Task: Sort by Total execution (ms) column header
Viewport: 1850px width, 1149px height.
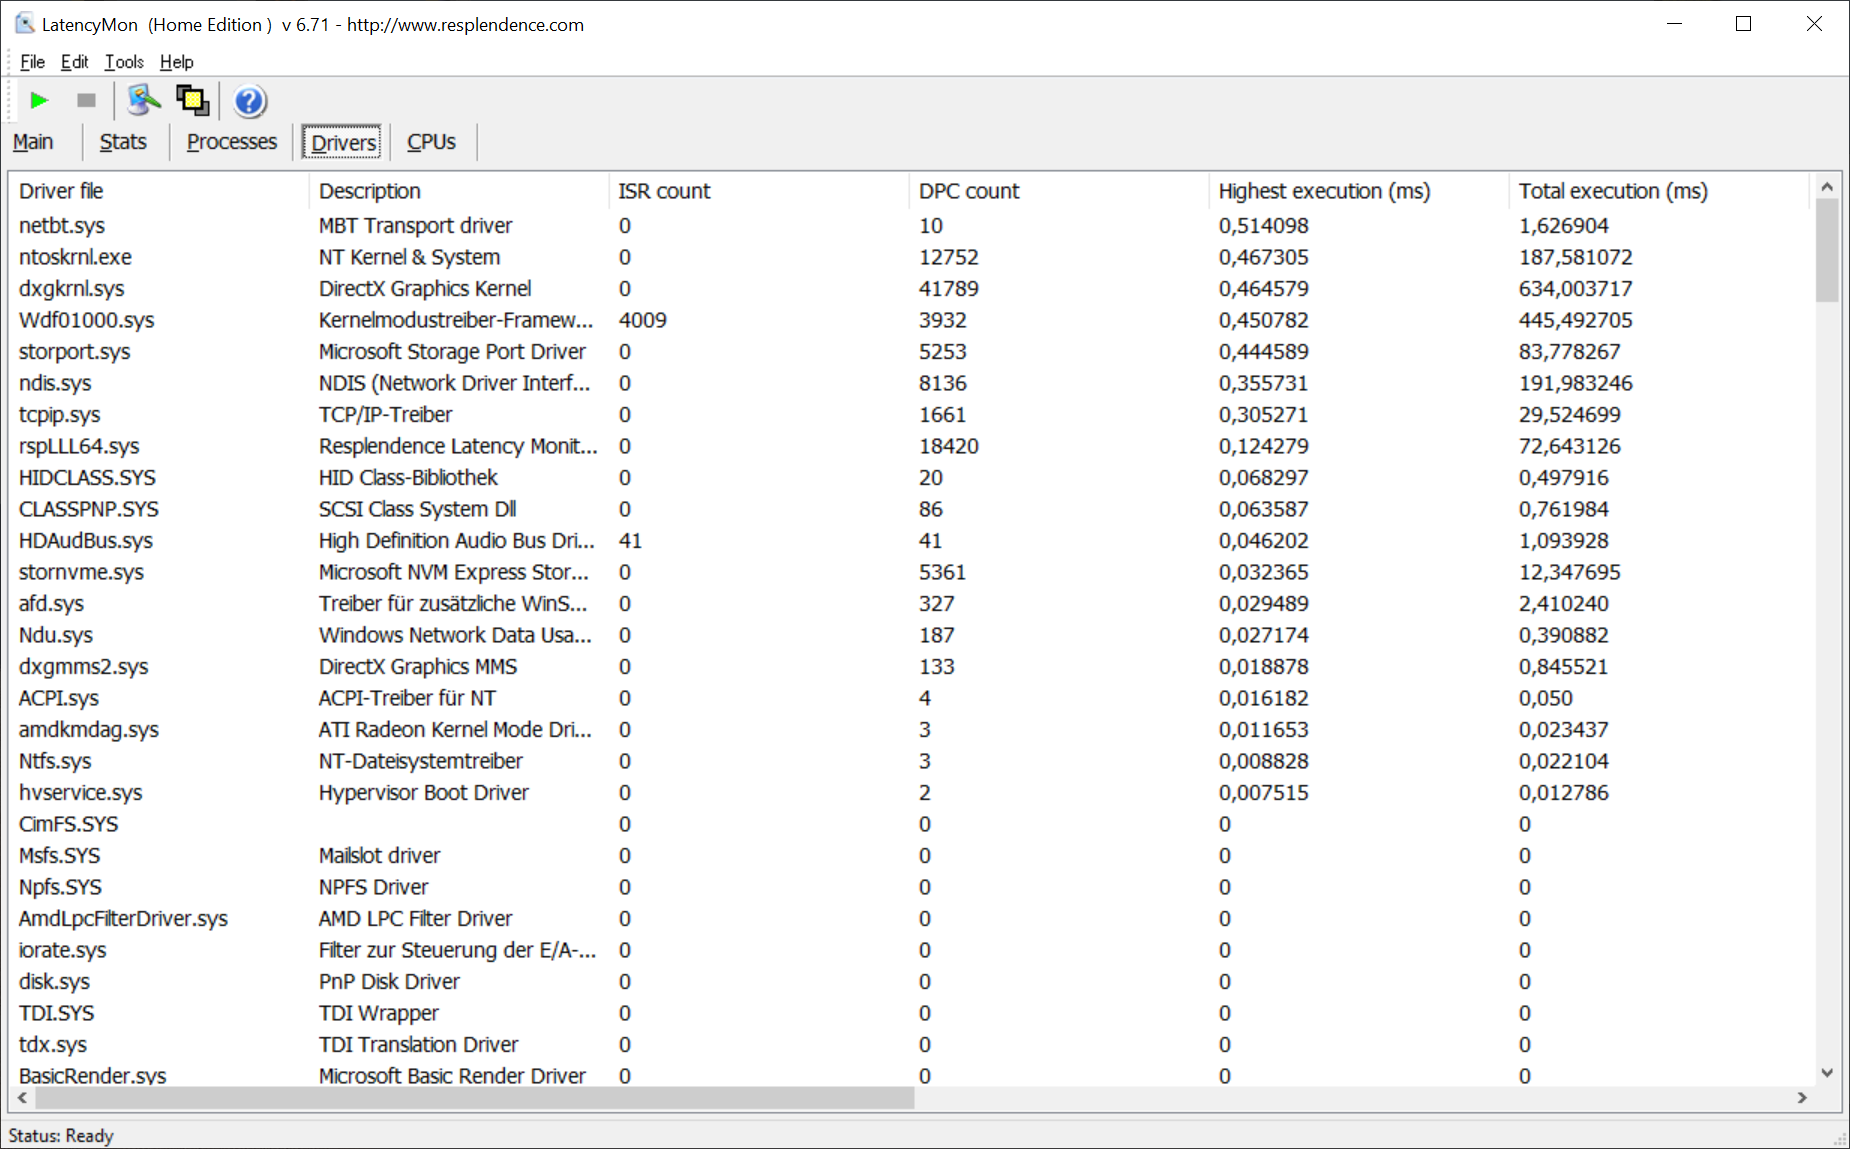Action: (1659, 191)
